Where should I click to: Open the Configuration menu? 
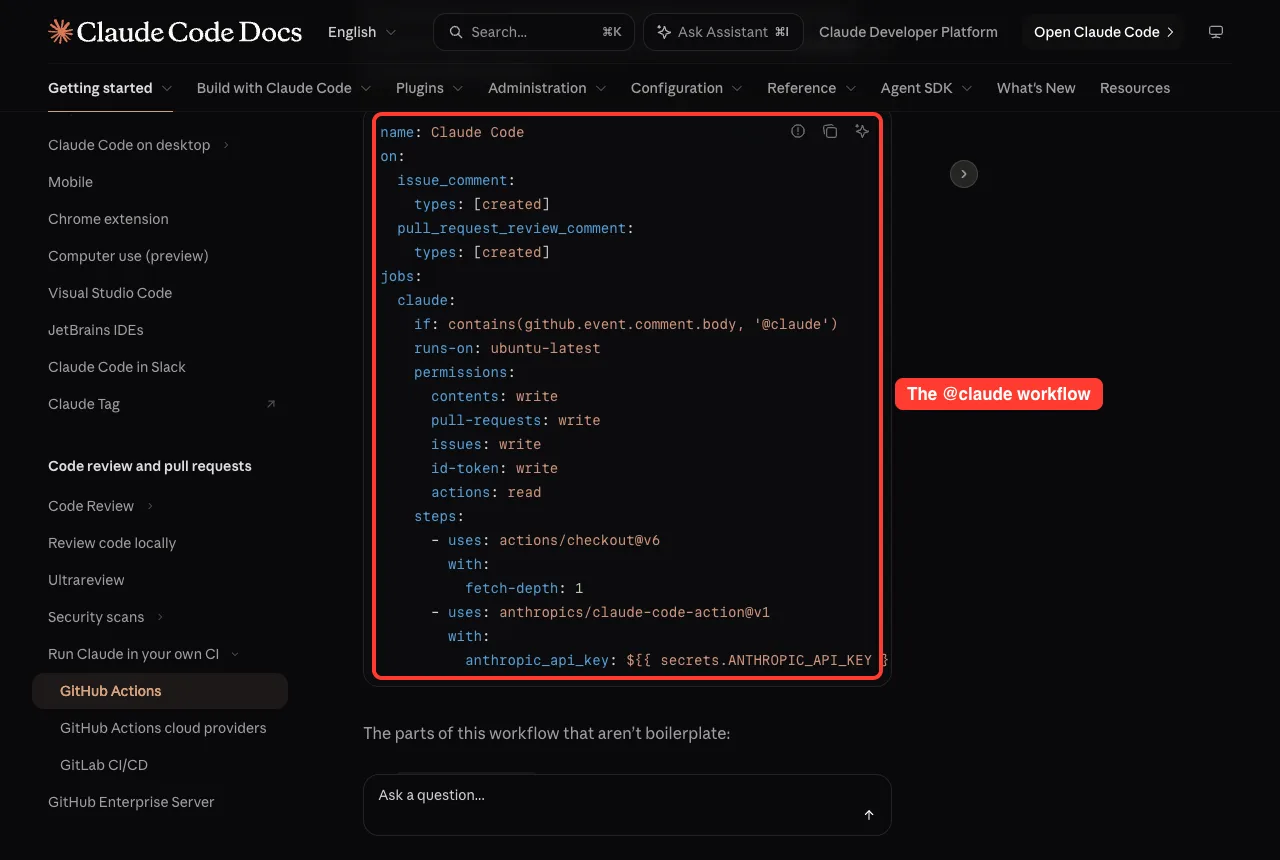(687, 88)
